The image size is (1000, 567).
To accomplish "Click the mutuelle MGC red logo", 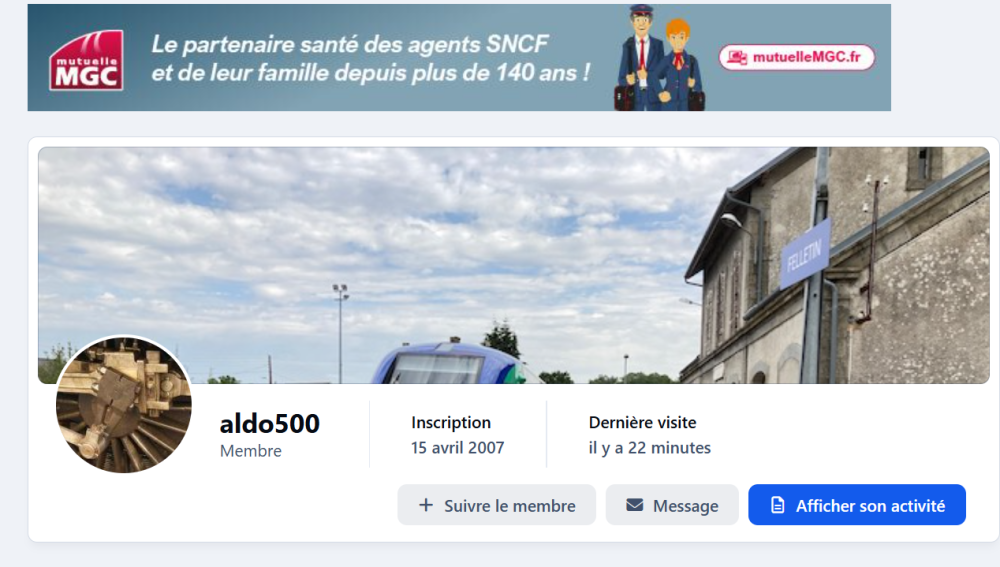I will pyautogui.click(x=86, y=60).
